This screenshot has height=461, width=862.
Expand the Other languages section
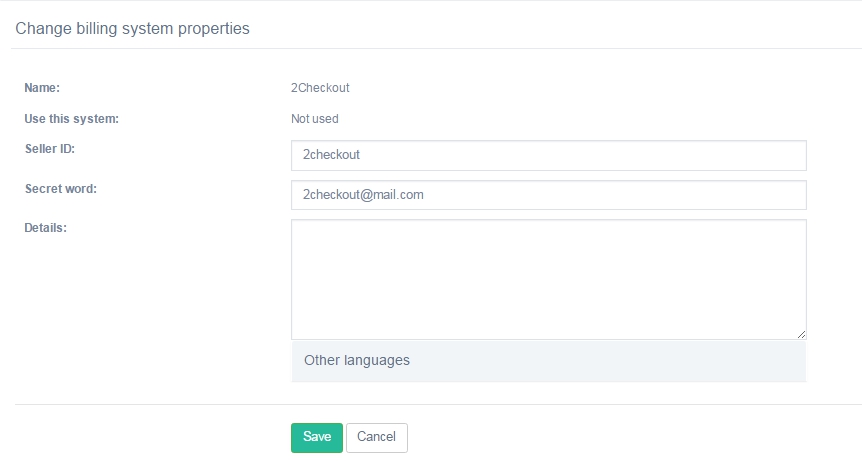(357, 360)
